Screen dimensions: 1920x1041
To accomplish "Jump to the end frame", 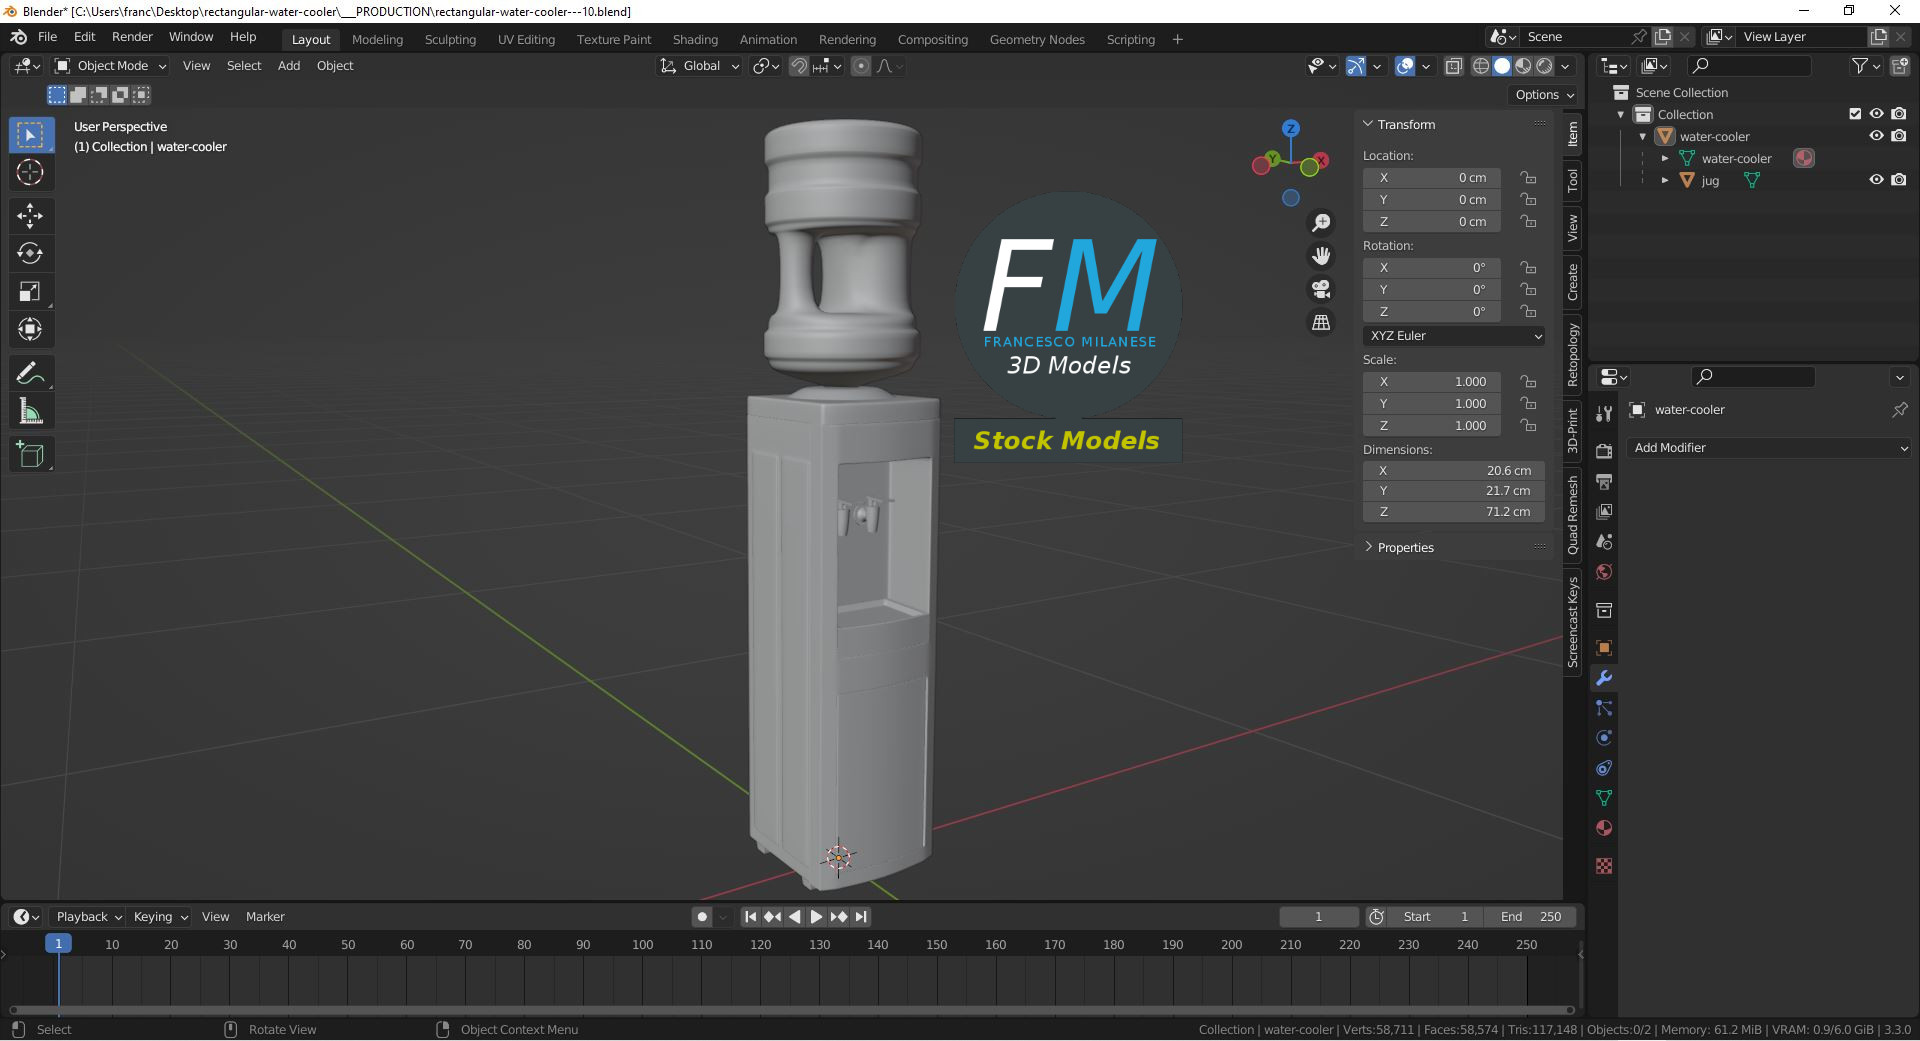I will (x=861, y=917).
